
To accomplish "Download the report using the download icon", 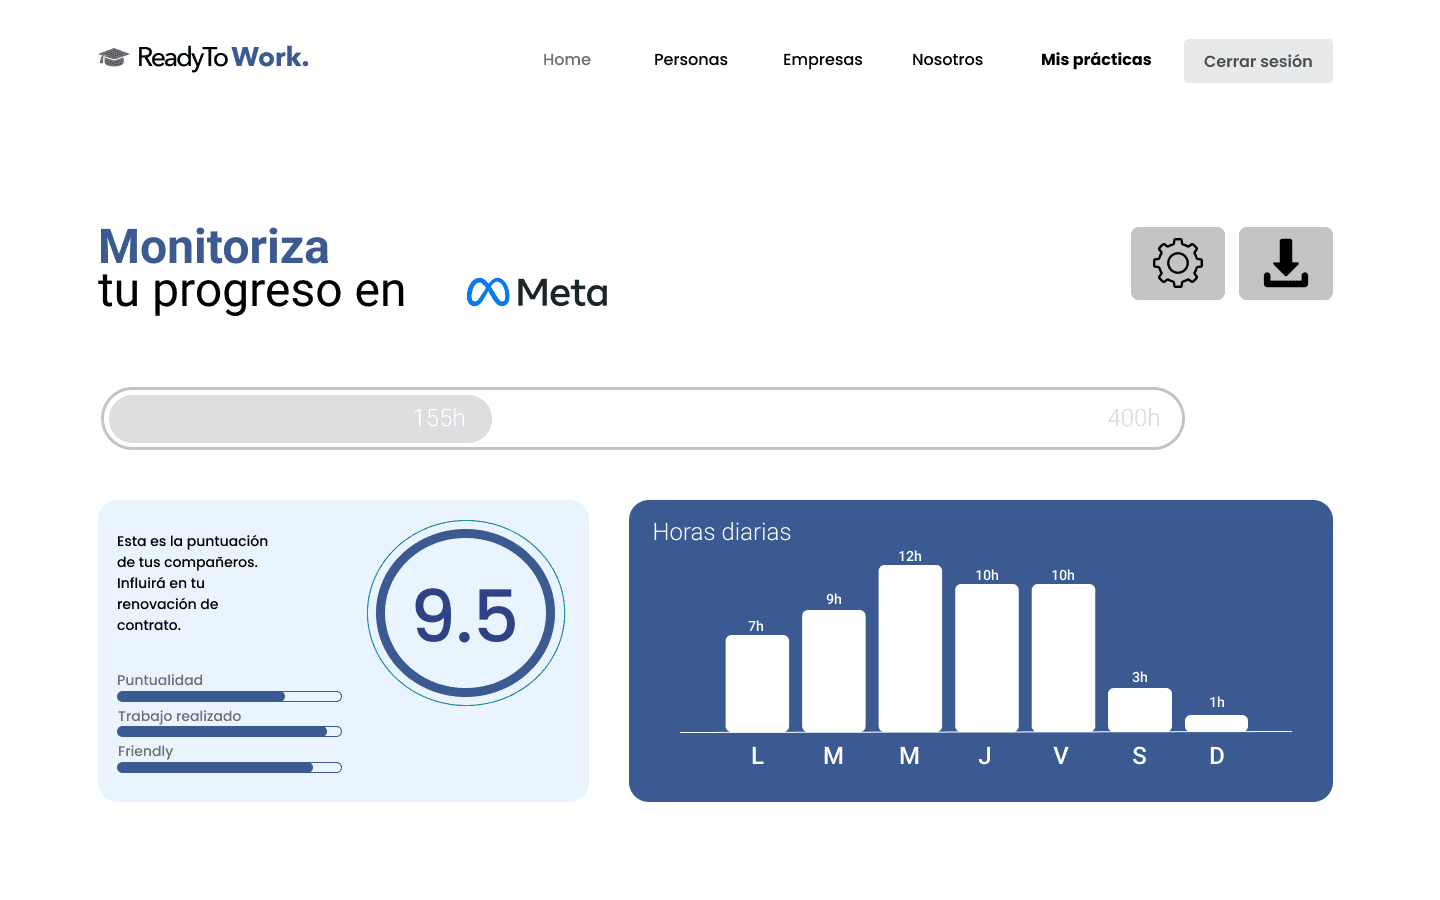I will pyautogui.click(x=1285, y=263).
